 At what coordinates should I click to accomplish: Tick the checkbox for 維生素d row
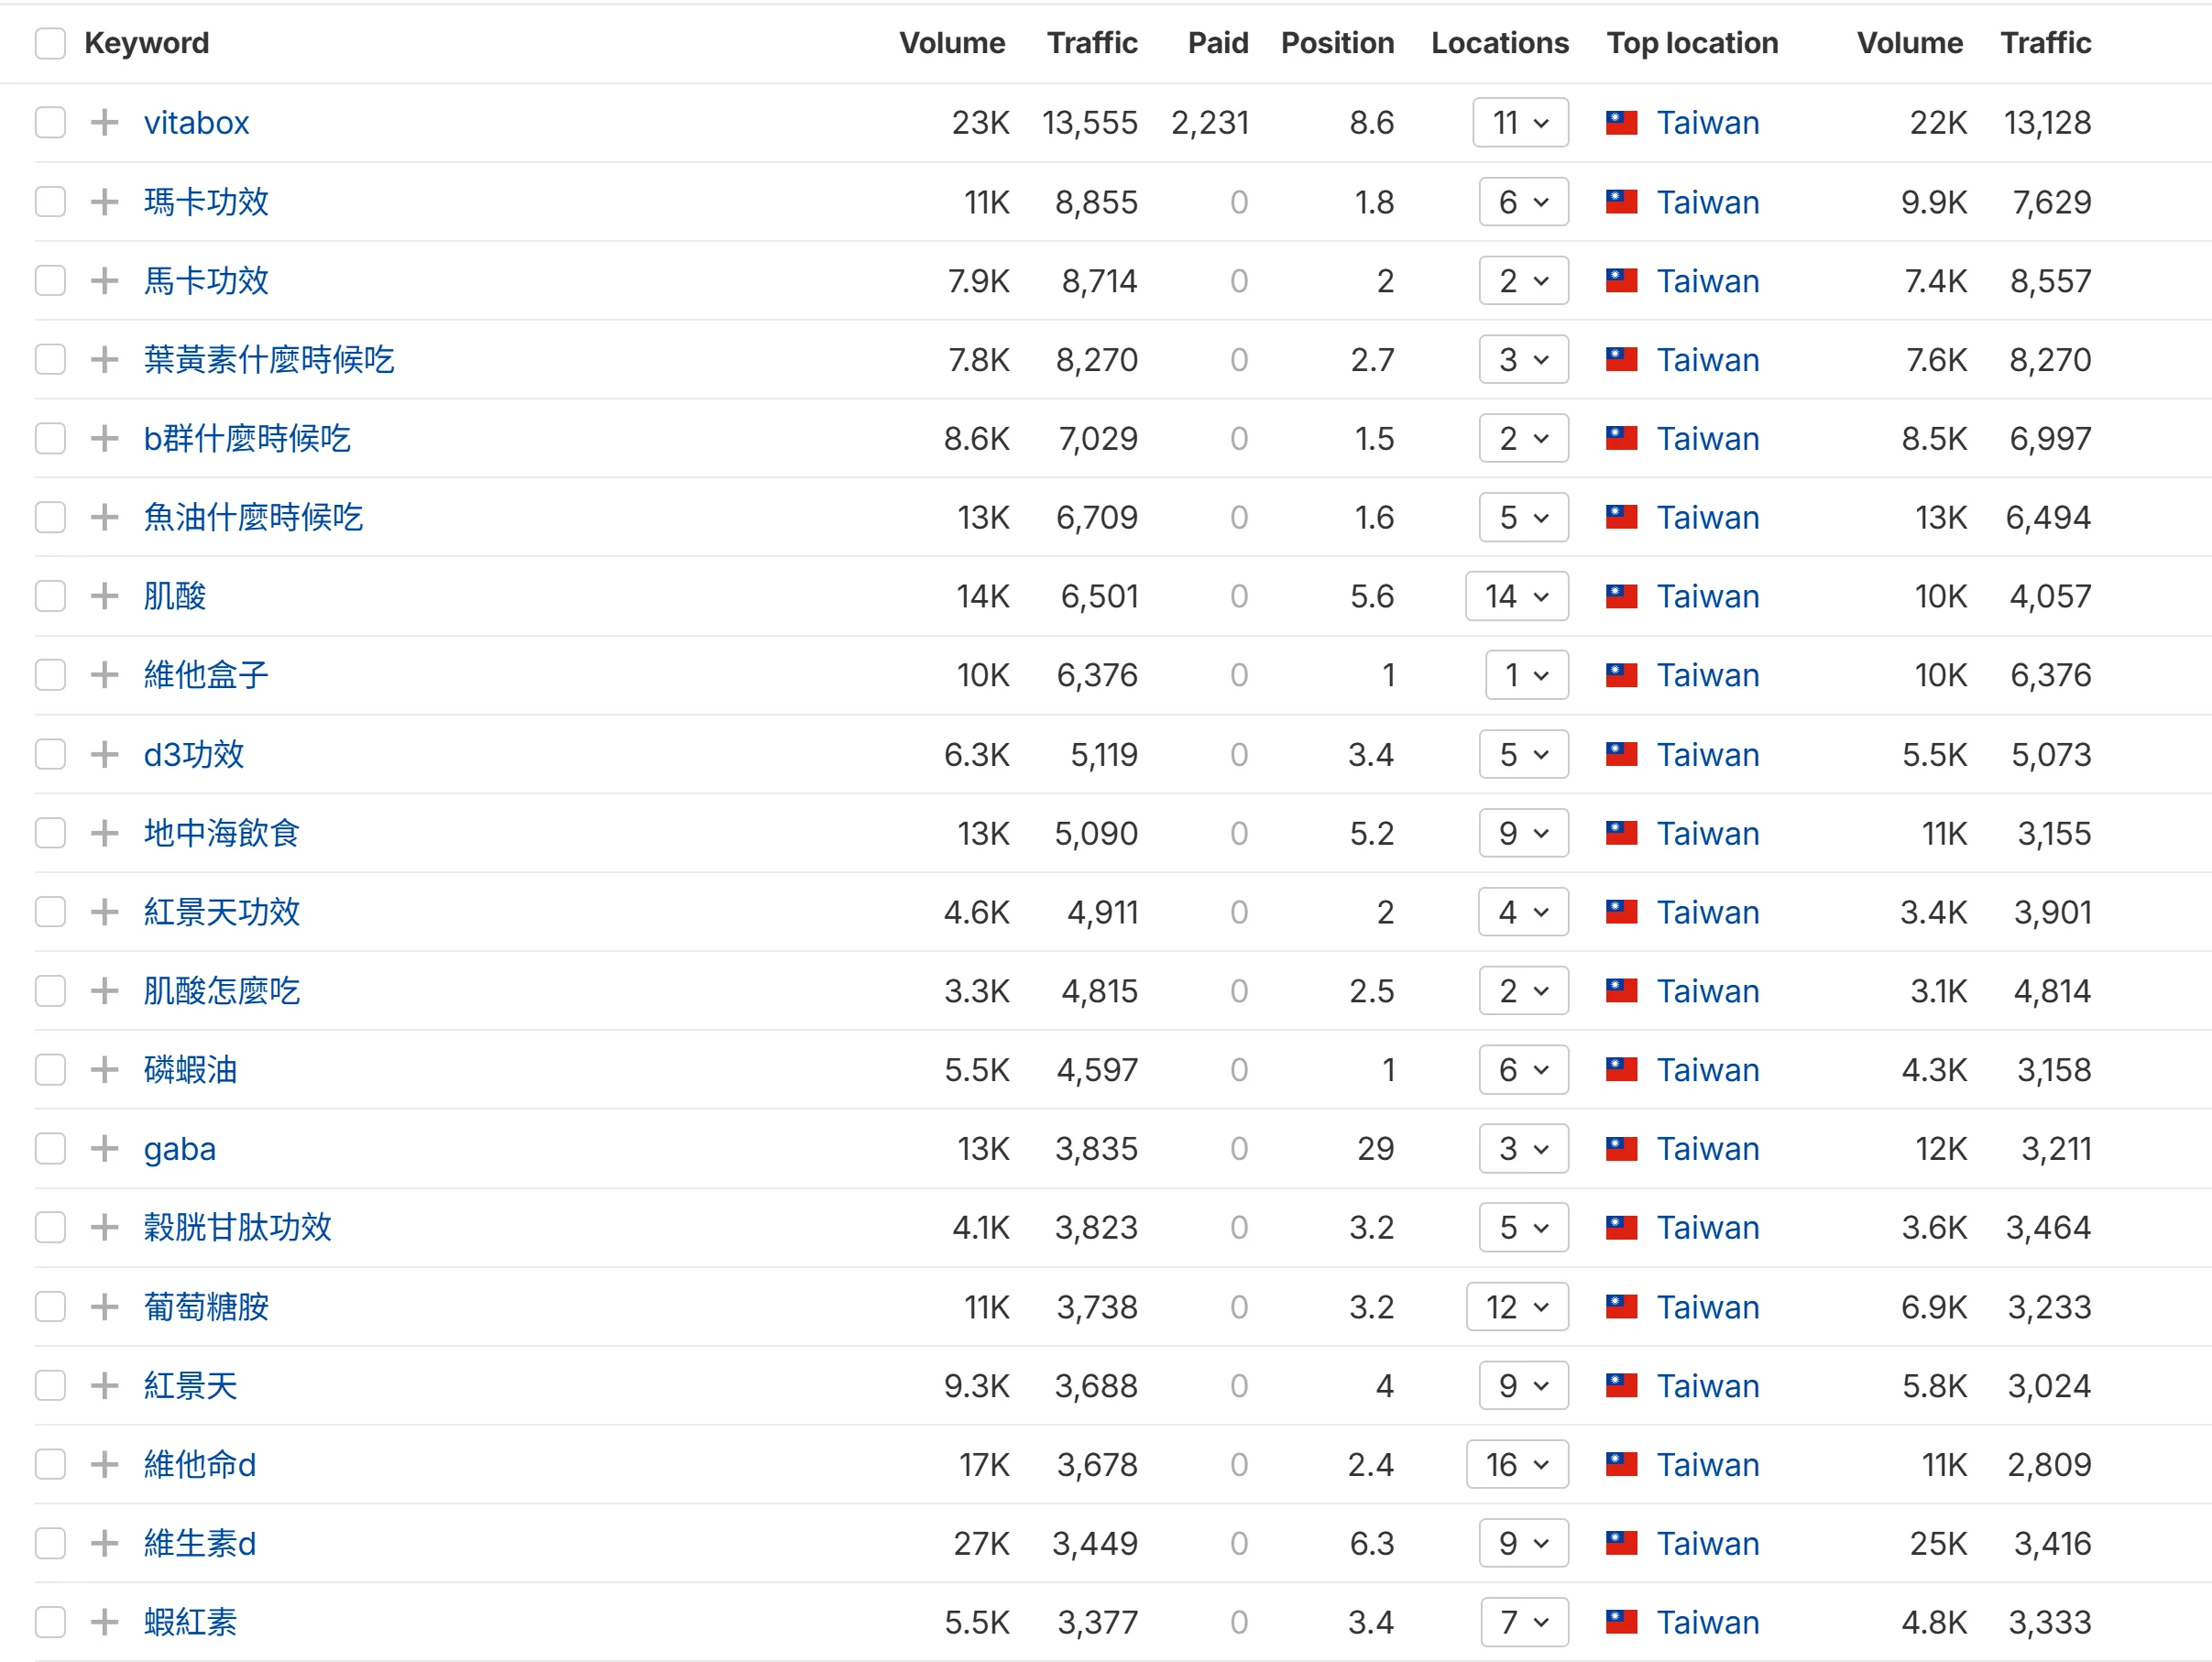[50, 1543]
